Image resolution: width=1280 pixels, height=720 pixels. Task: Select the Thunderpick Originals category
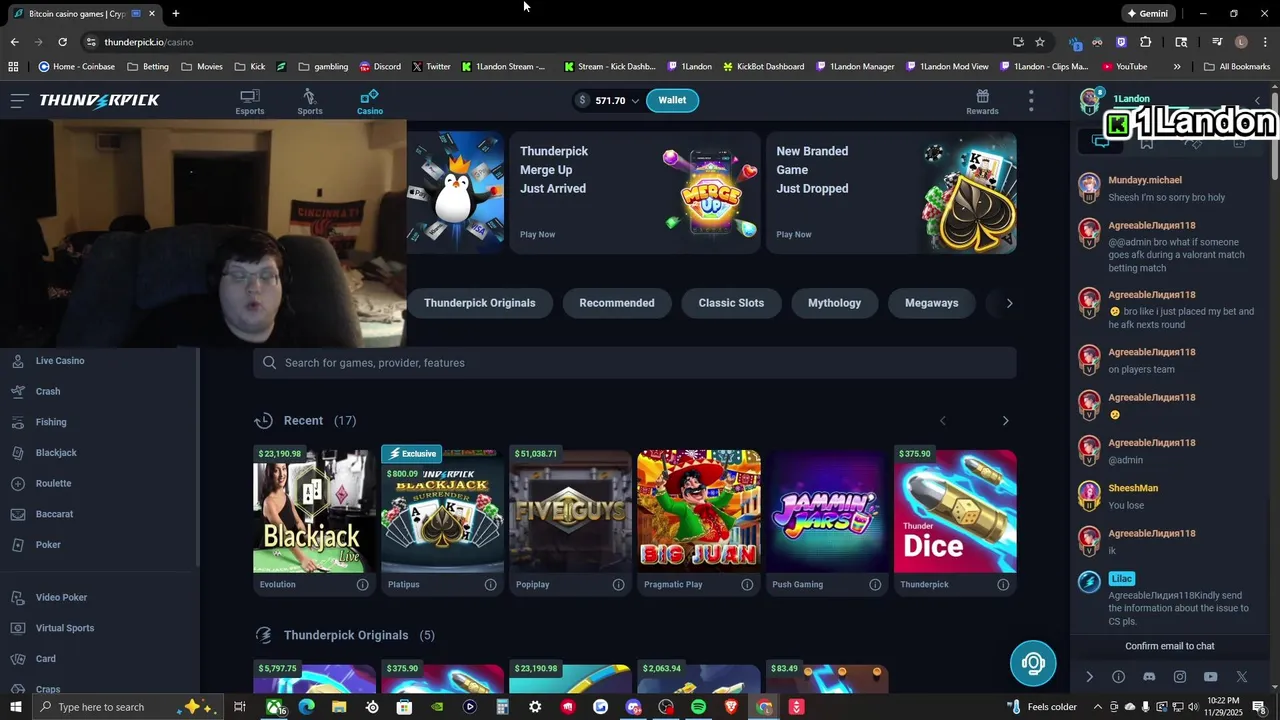click(479, 303)
